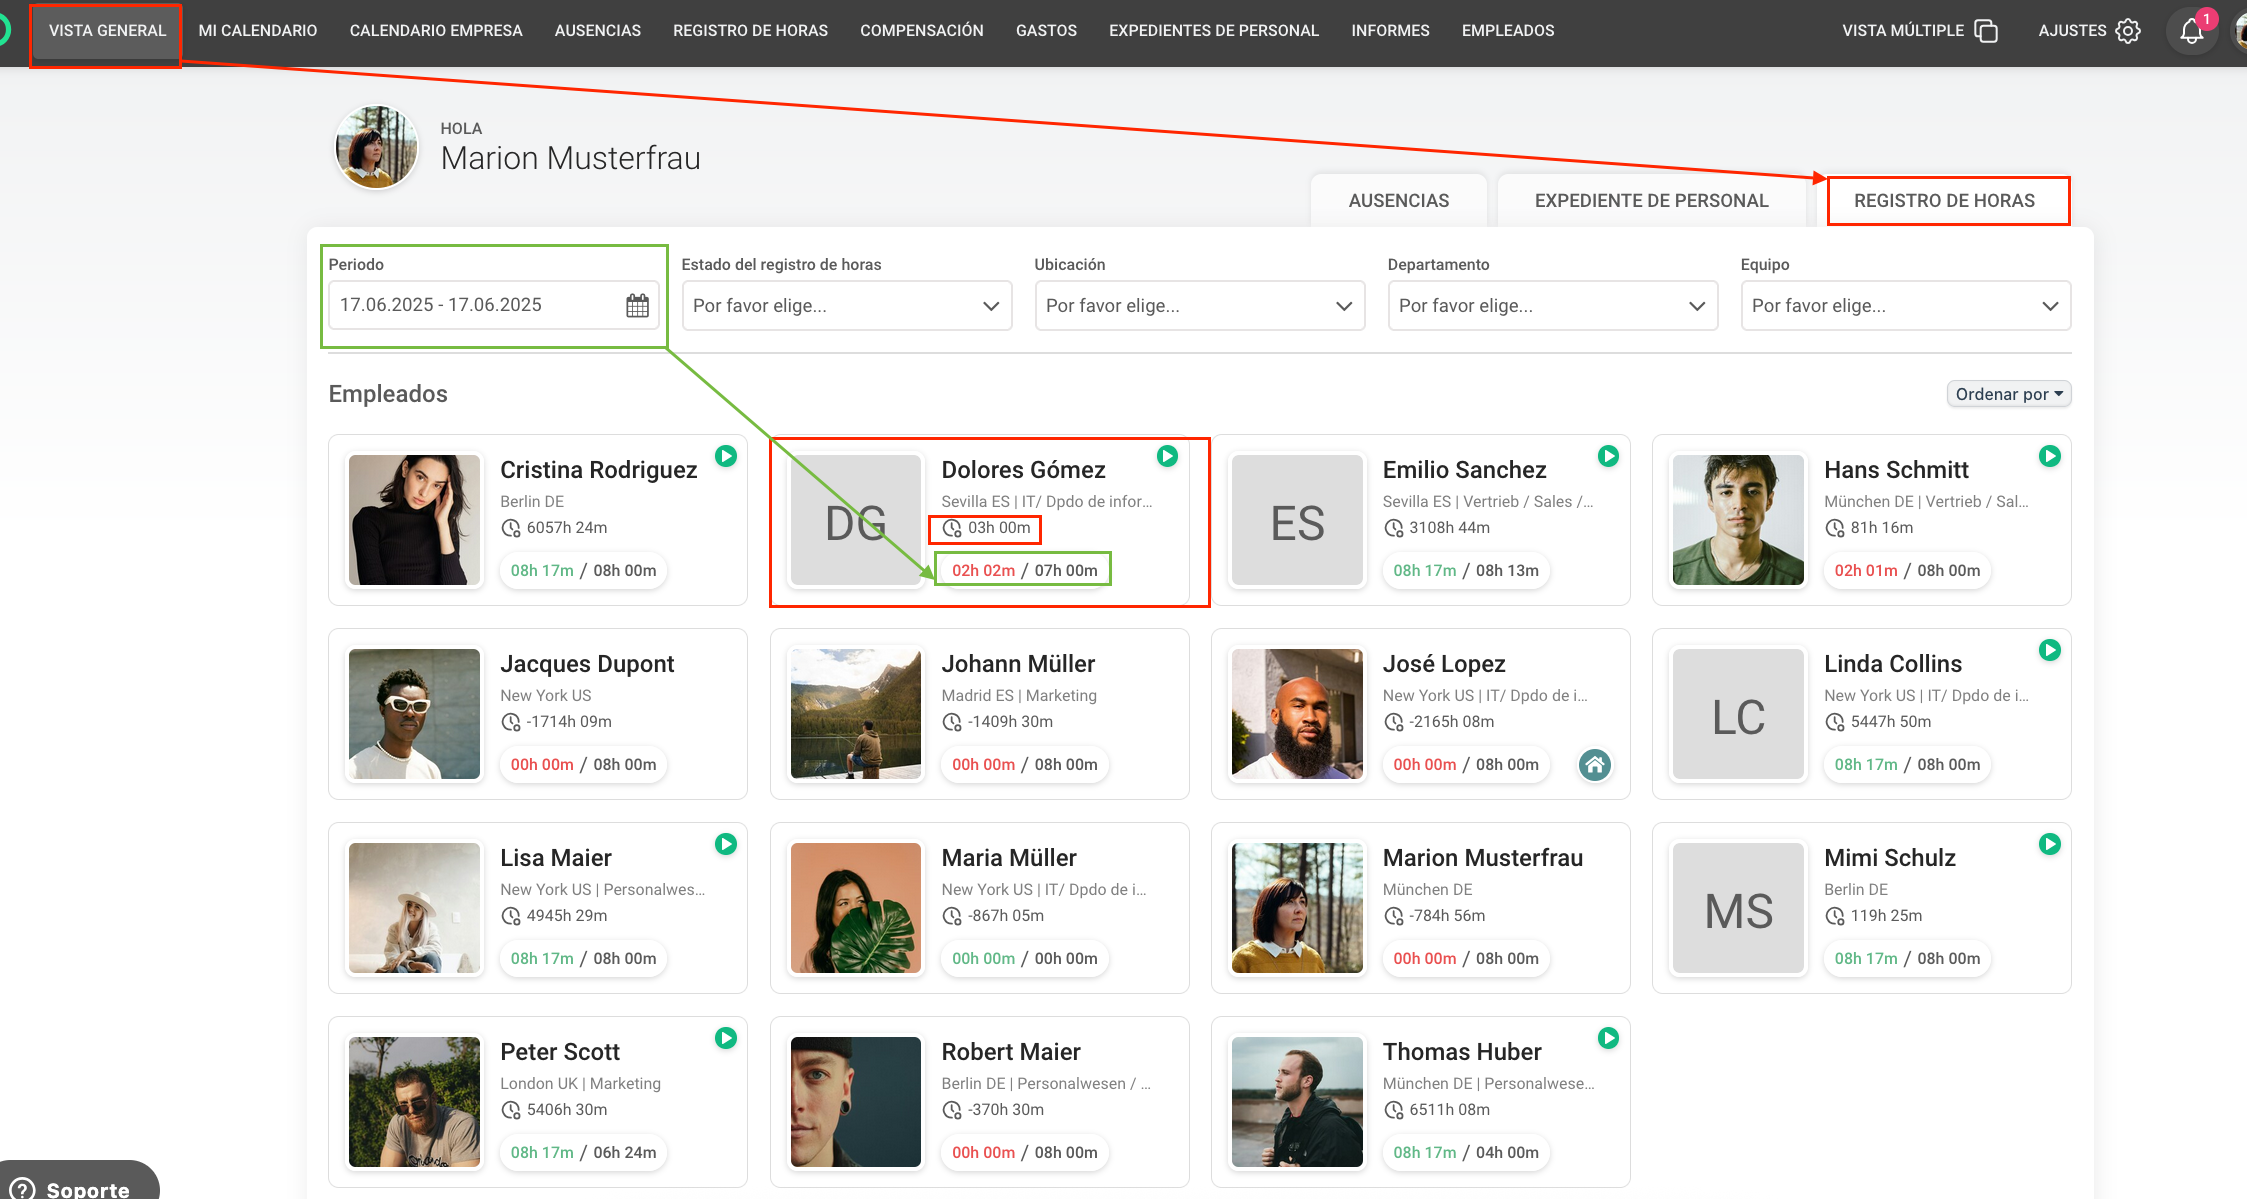Viewport: 2247px width, 1199px height.
Task: Click the green play icon on Thomas Huber
Action: (1608, 1038)
